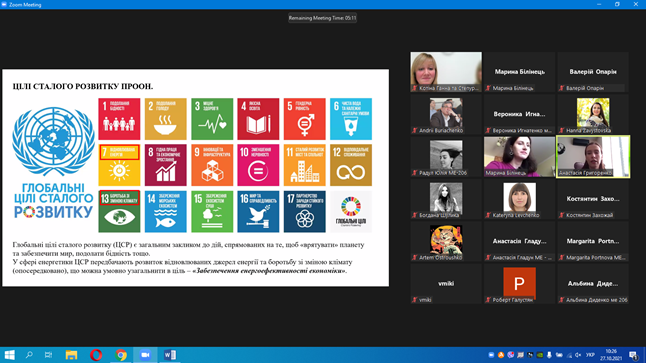Open the УКР language switcher

point(590,355)
